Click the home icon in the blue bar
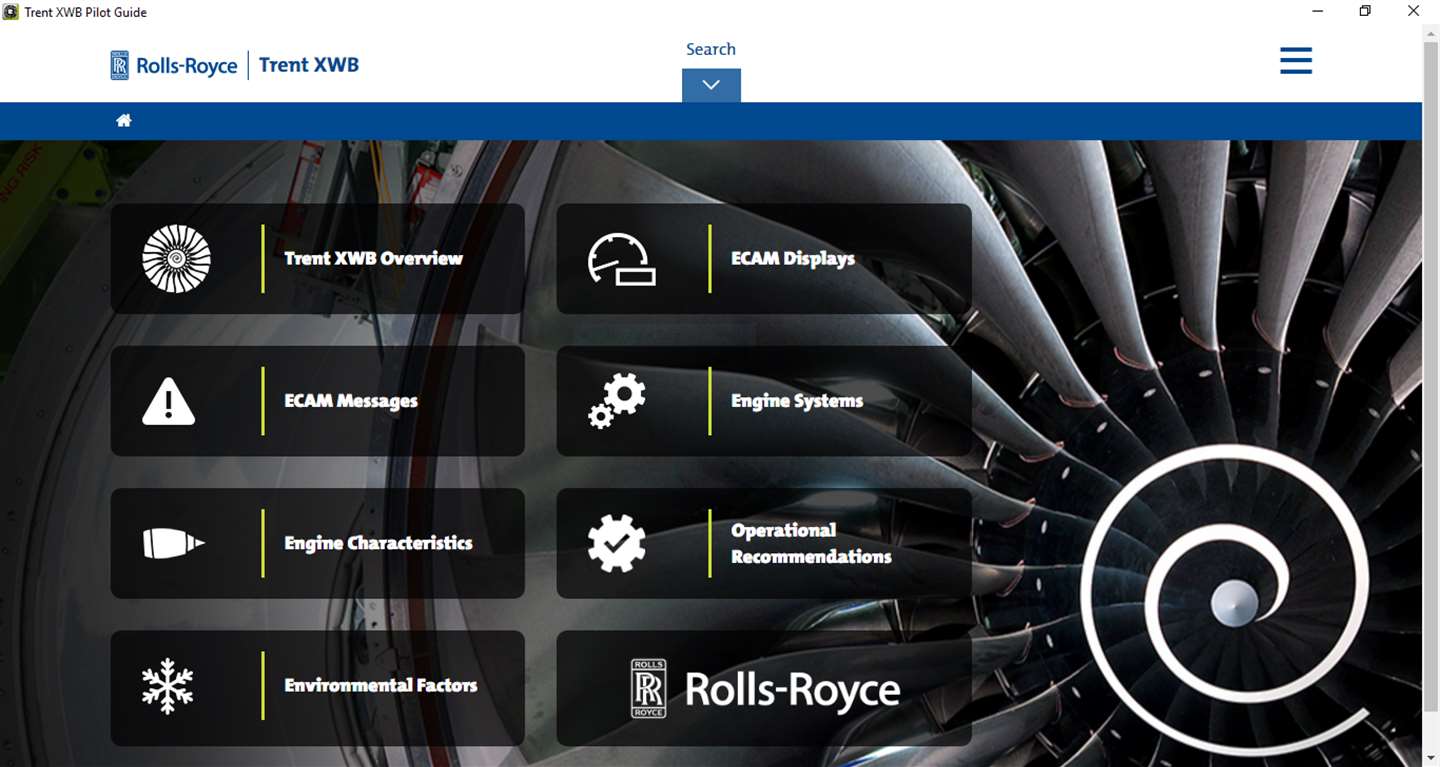This screenshot has width=1440, height=767. [124, 120]
